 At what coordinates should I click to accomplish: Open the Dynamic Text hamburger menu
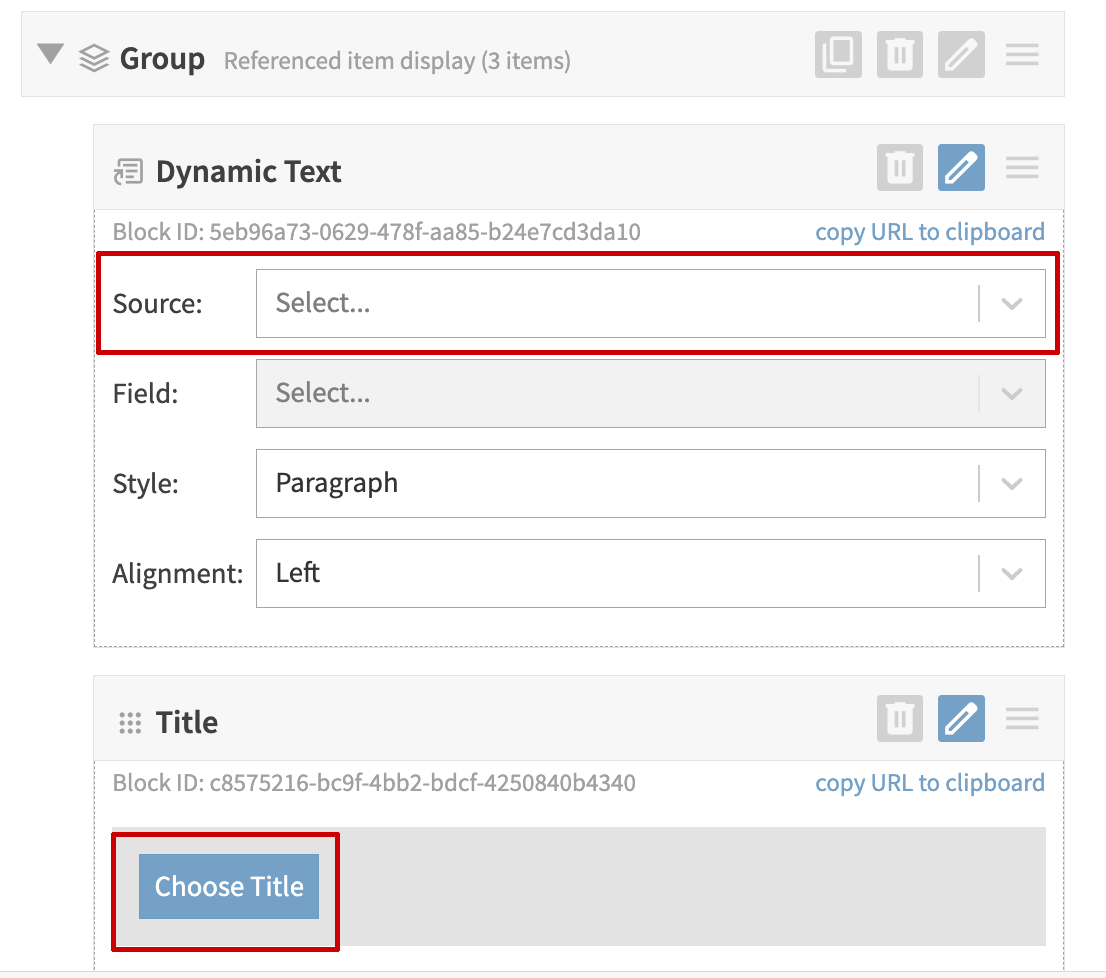click(x=1022, y=167)
